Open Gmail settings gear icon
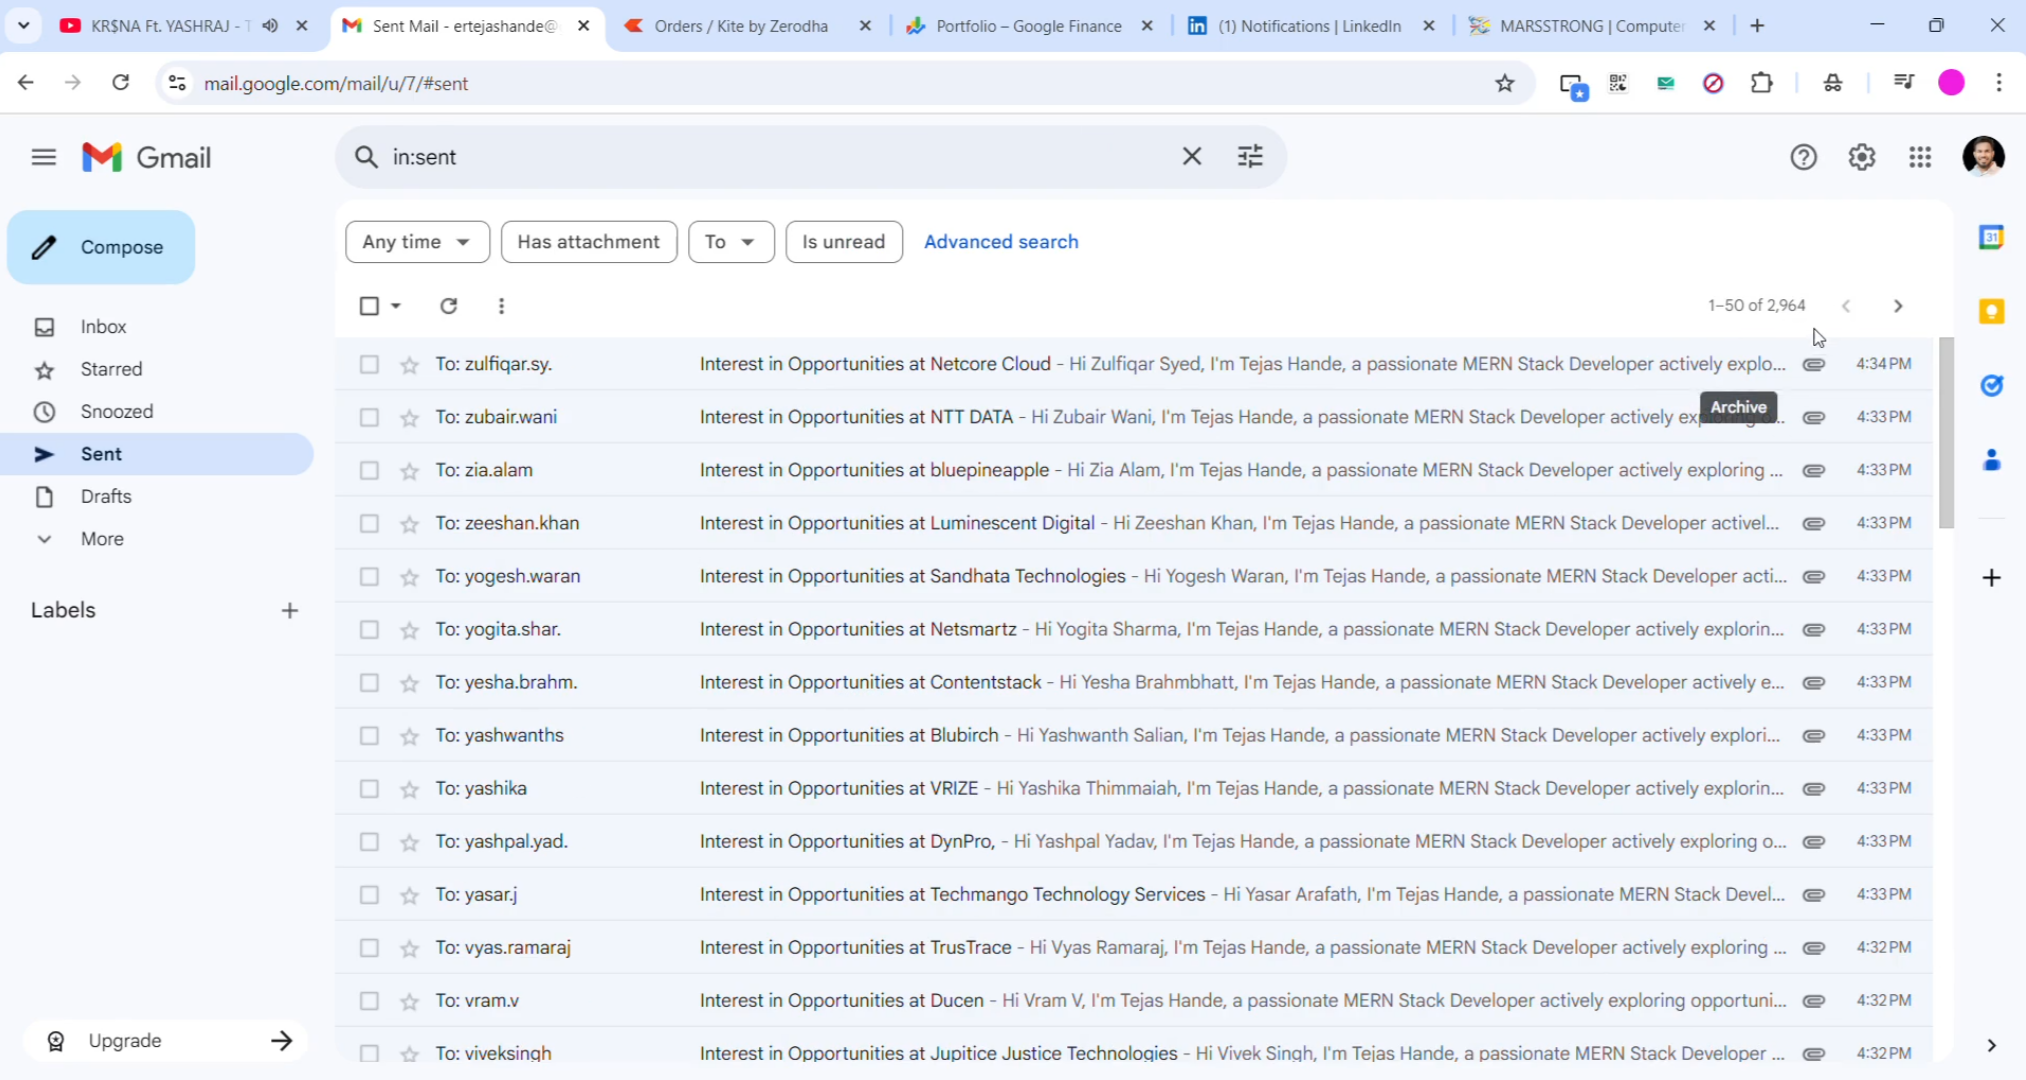This screenshot has width=2026, height=1080. (x=1861, y=157)
